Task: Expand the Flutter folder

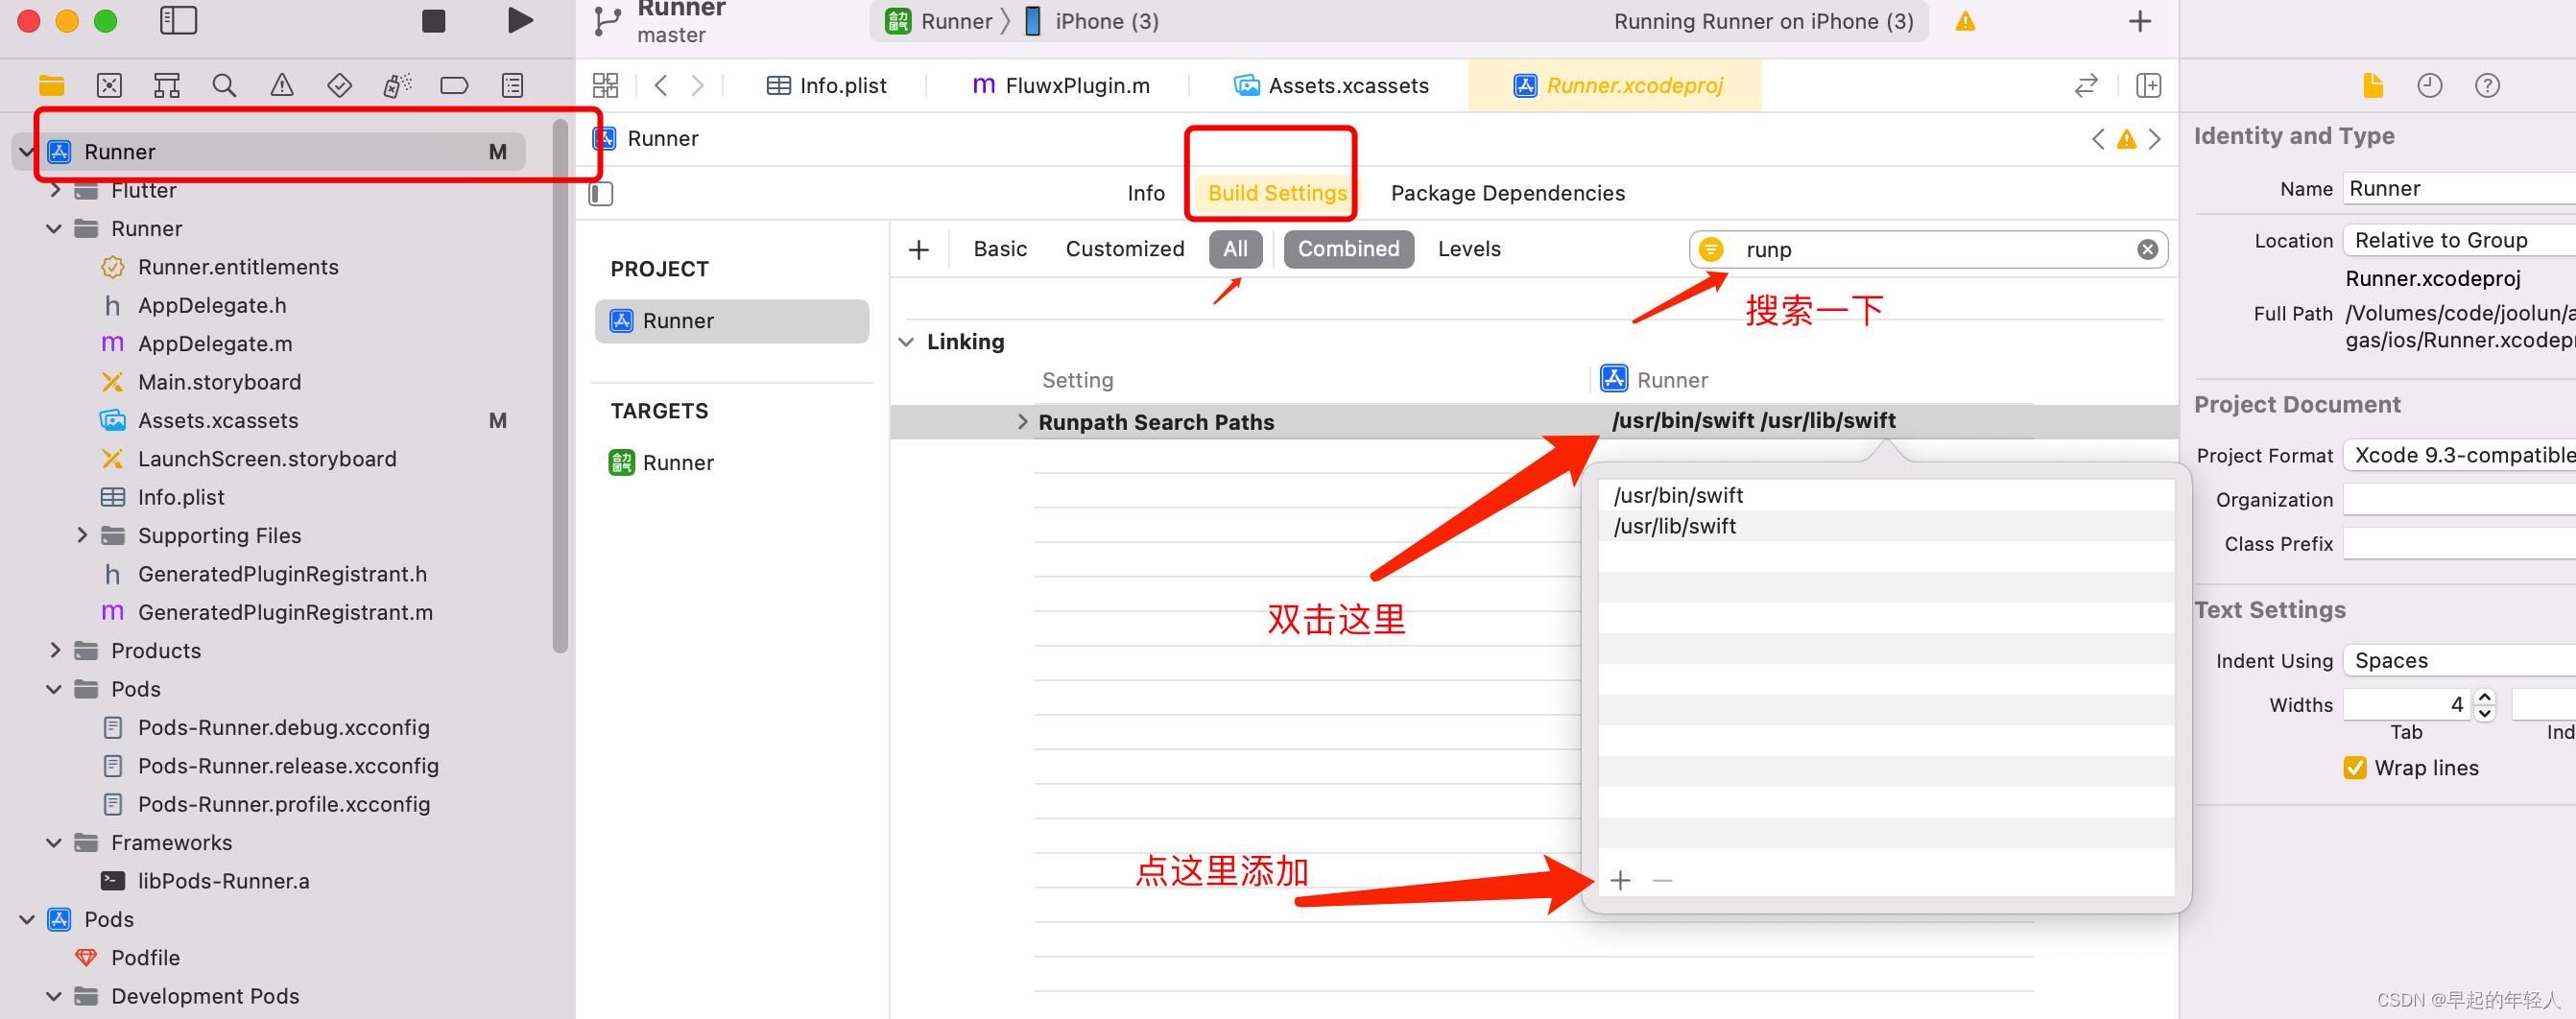Action: pyautogui.click(x=55, y=190)
